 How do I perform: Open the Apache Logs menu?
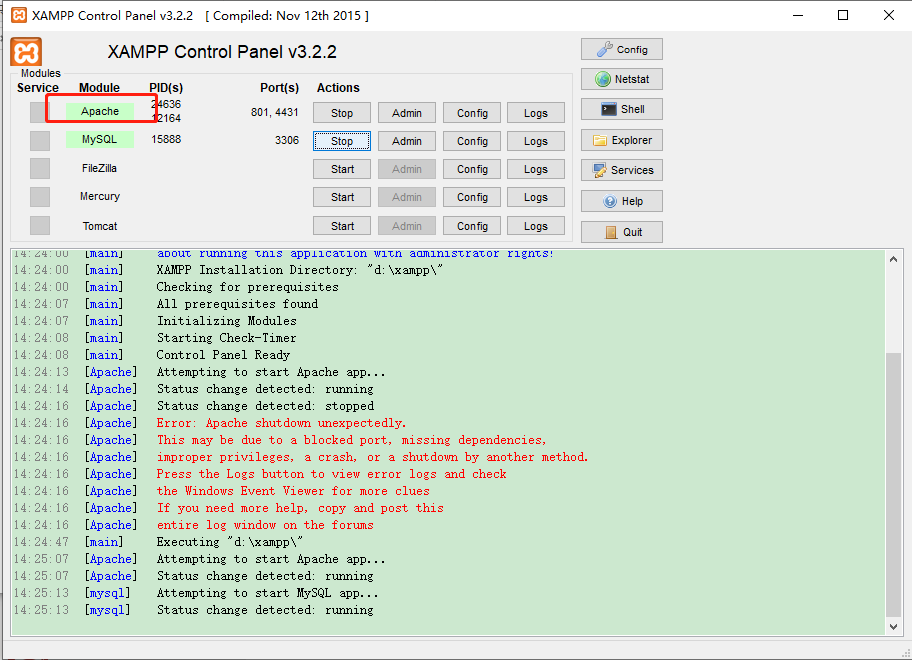point(536,113)
